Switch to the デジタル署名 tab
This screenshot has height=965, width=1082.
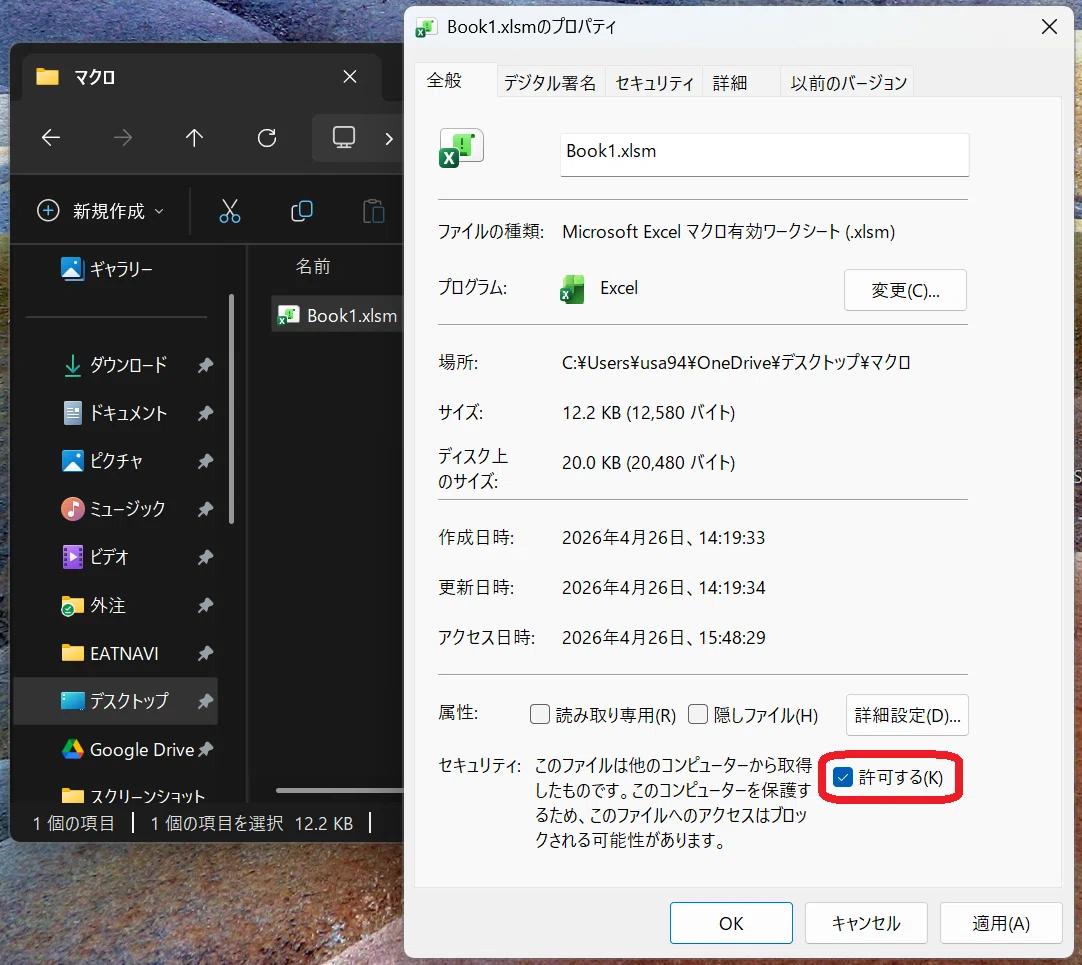coord(550,83)
